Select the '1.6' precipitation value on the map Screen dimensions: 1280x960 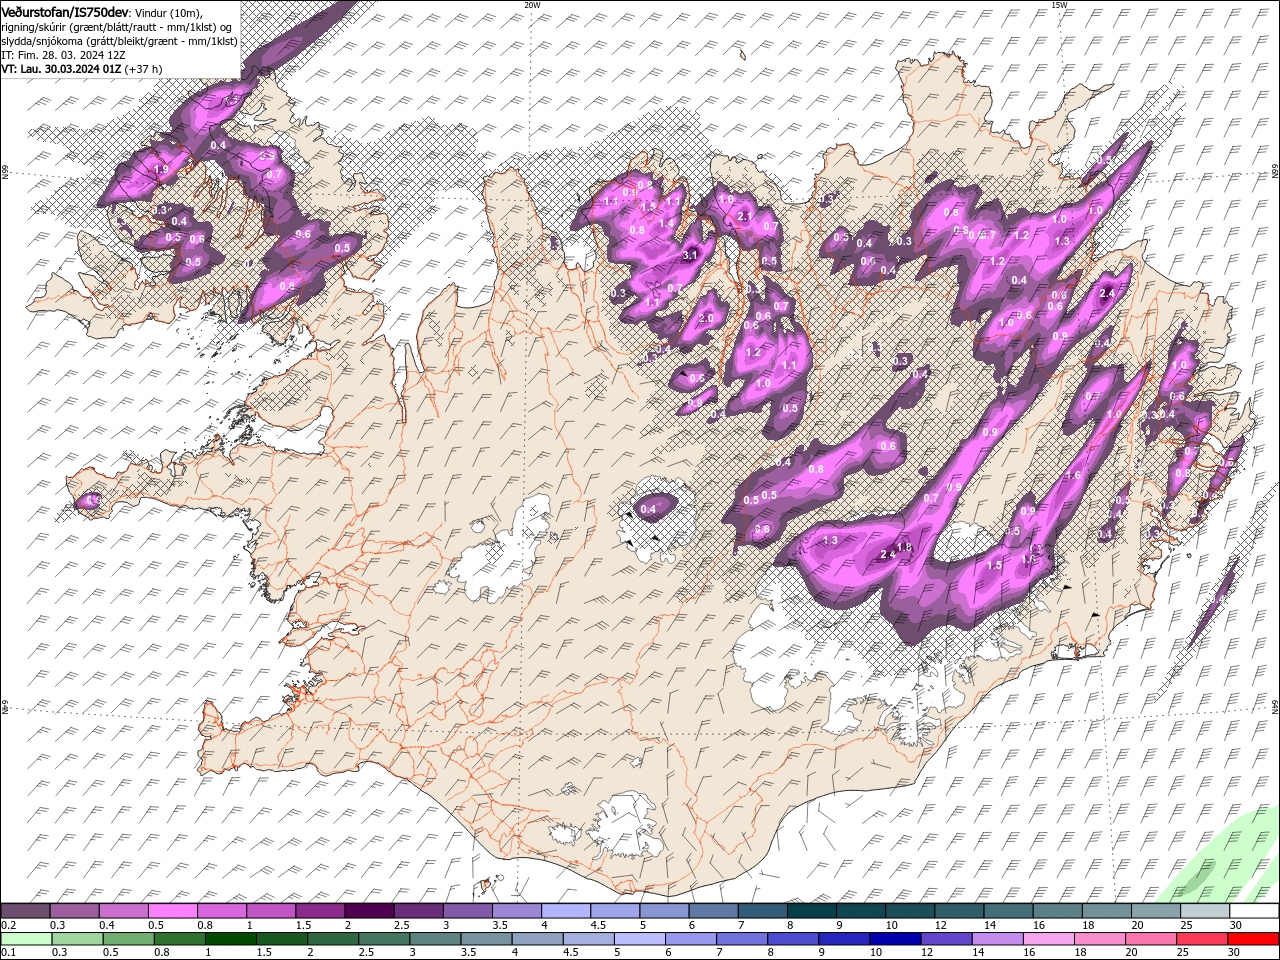click(x=1075, y=476)
